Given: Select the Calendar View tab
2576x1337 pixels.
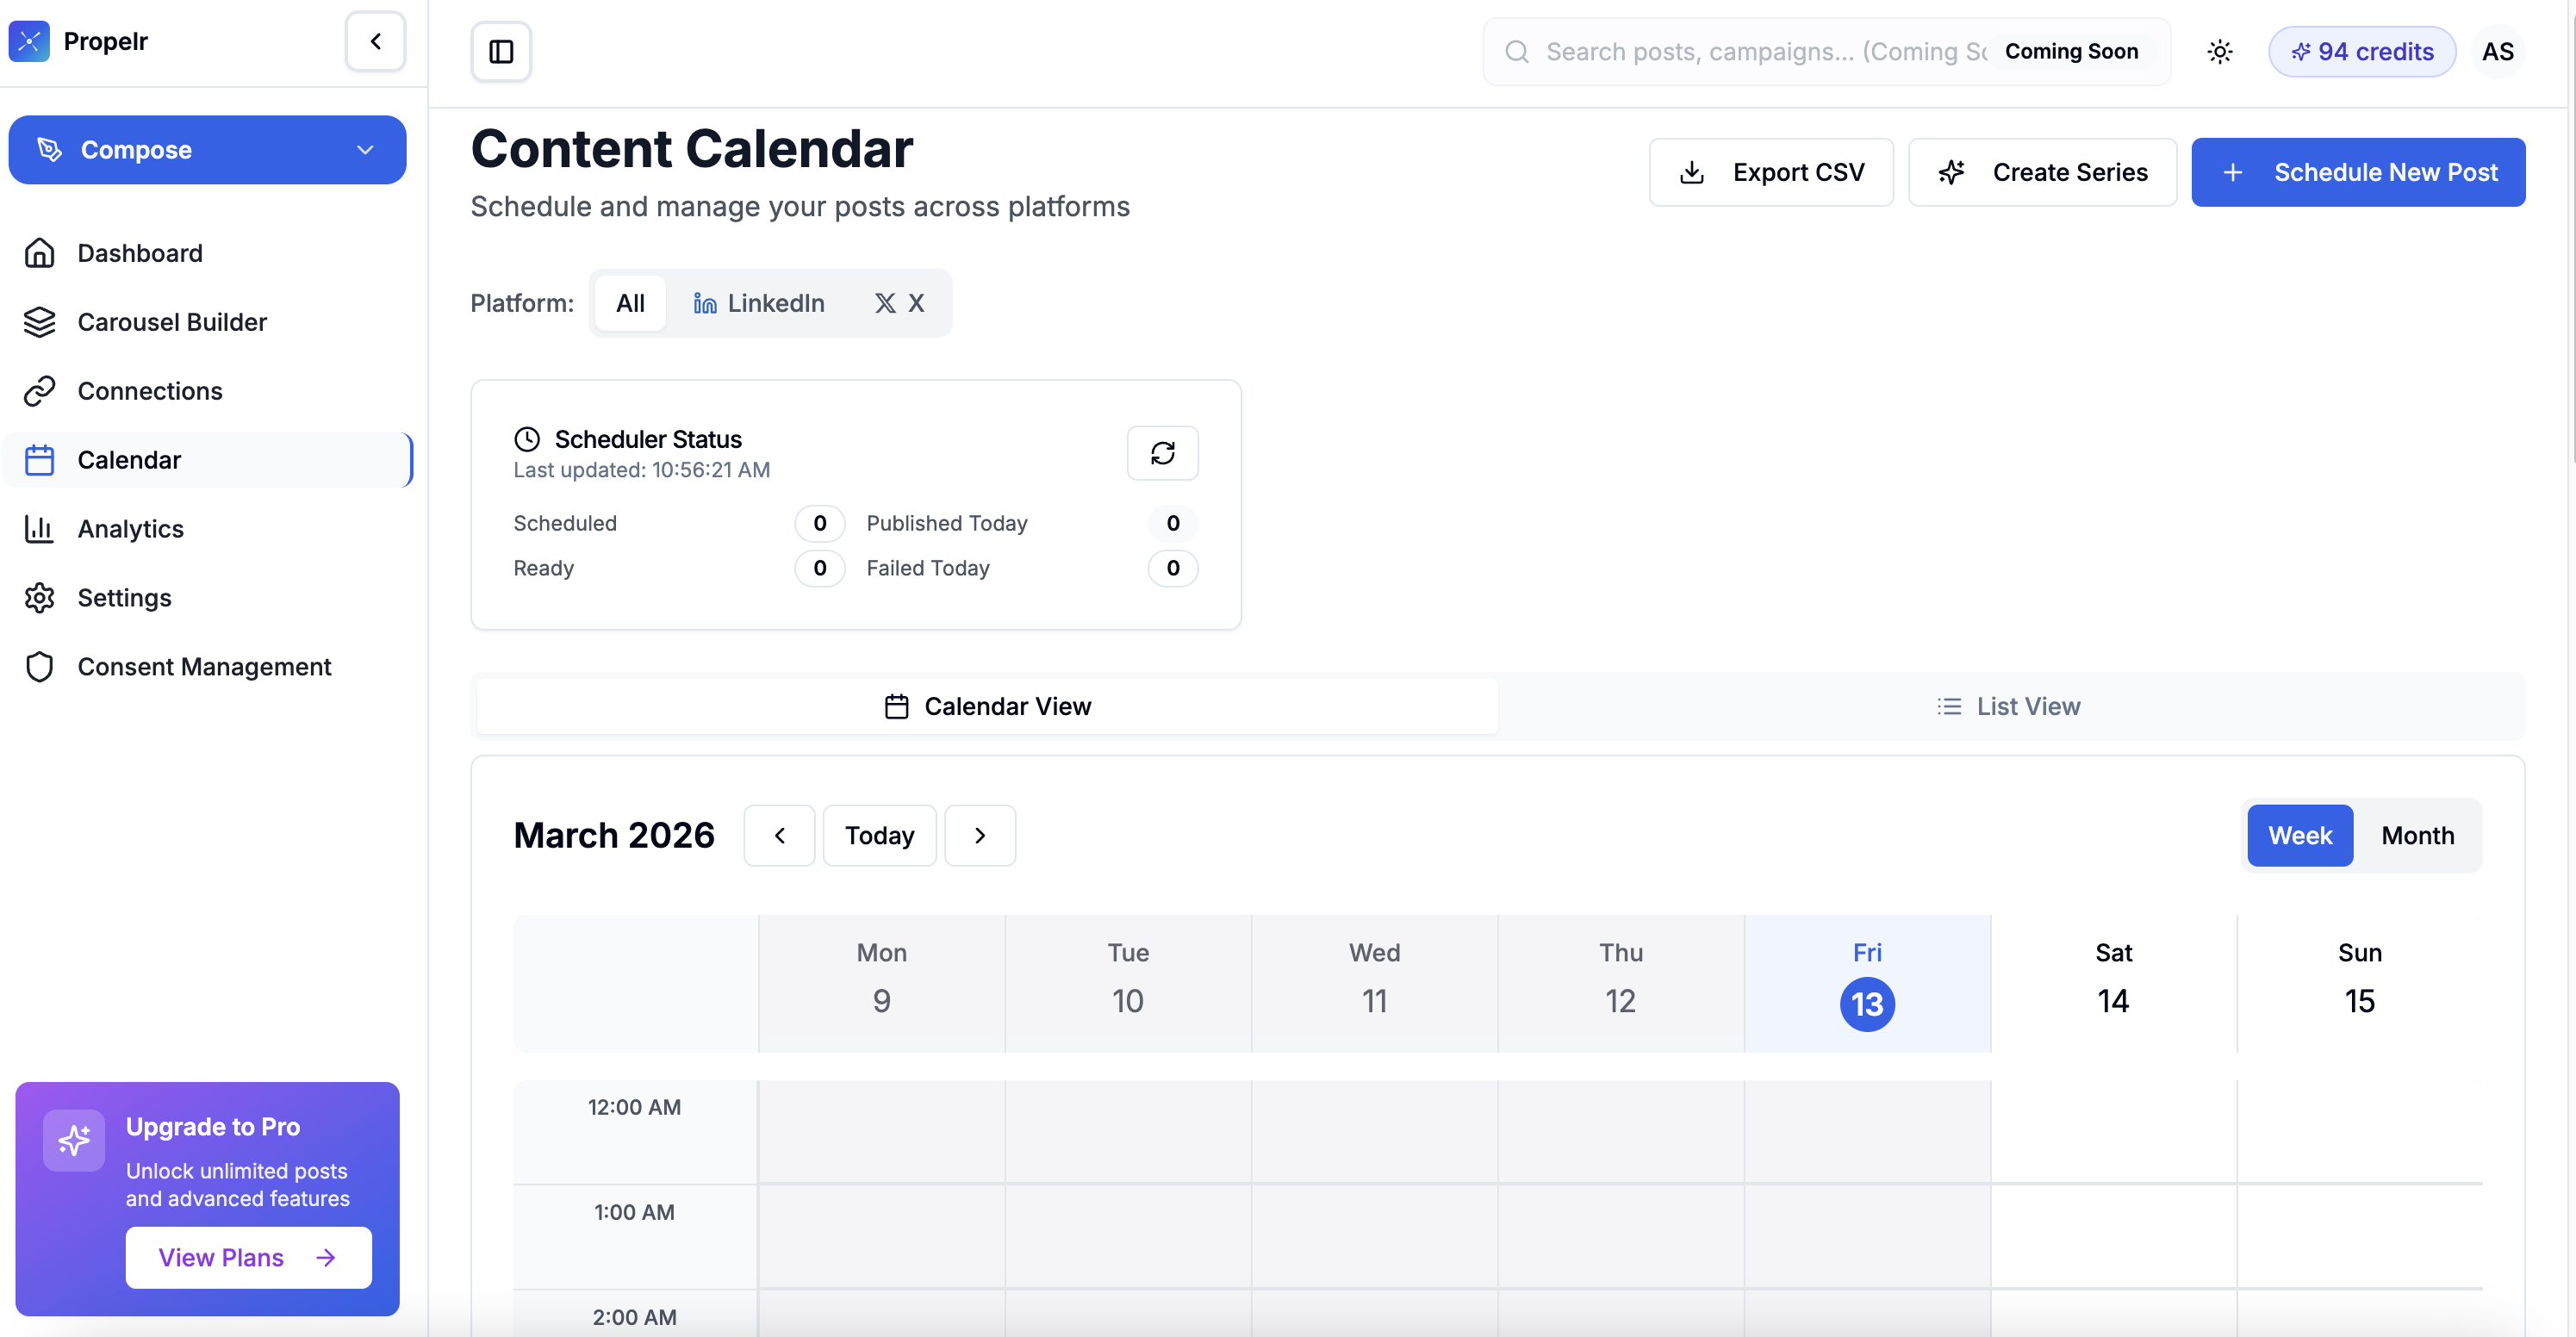Looking at the screenshot, I should 987,706.
